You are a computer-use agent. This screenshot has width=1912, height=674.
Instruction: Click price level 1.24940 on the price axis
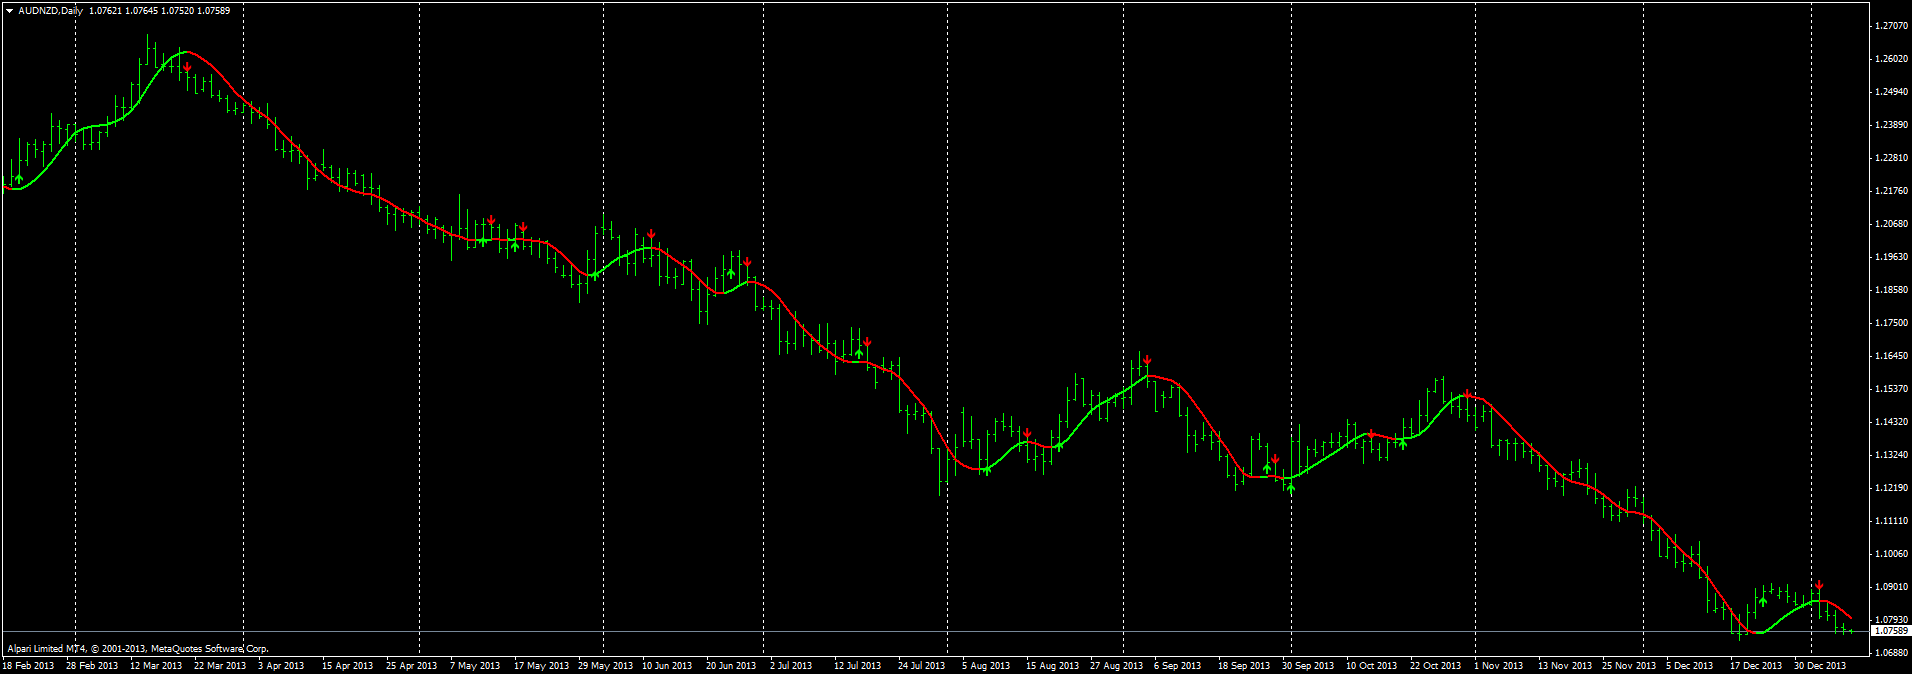click(1891, 92)
